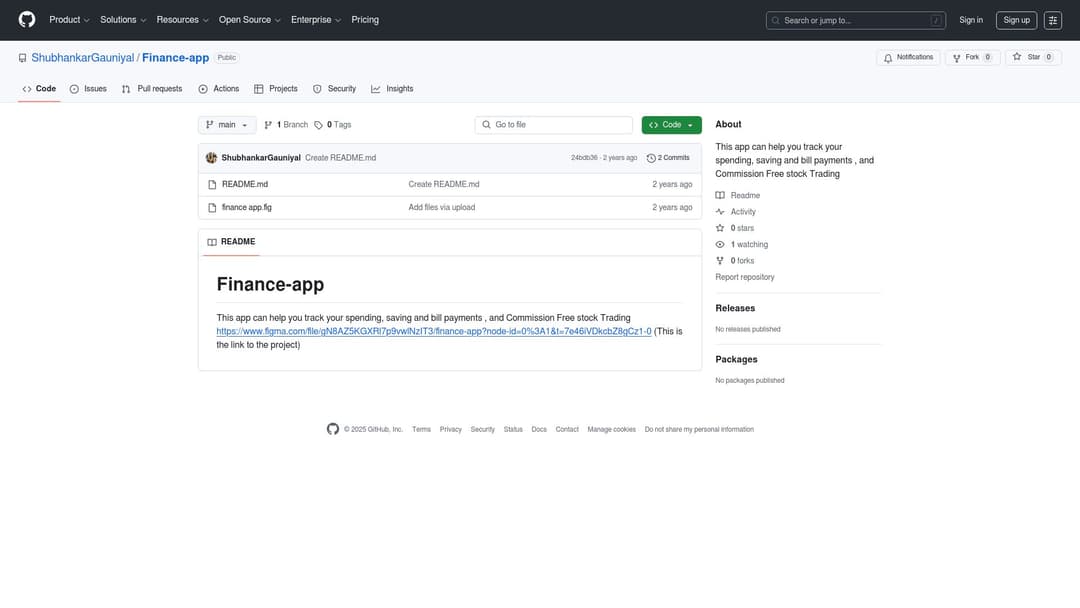Switch to the Pull requests tab
1080x608 pixels.
[152, 89]
